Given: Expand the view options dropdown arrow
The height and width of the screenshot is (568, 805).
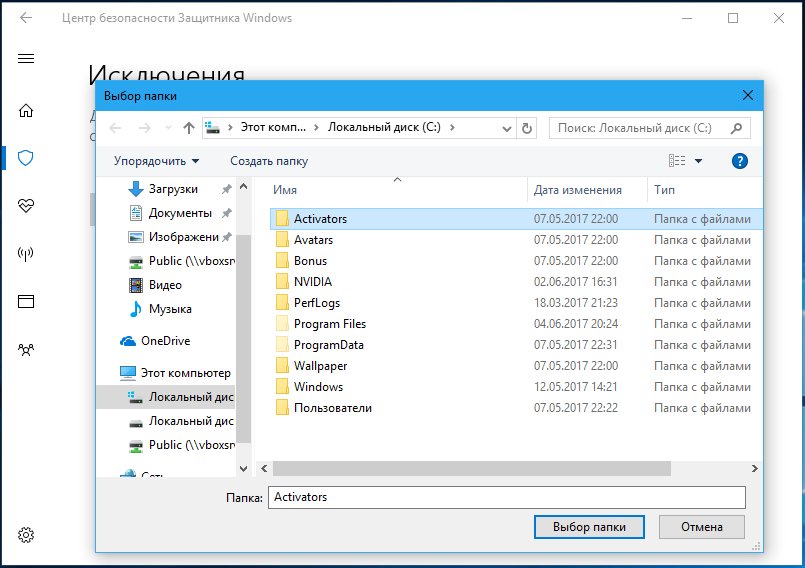Looking at the screenshot, I should [698, 161].
